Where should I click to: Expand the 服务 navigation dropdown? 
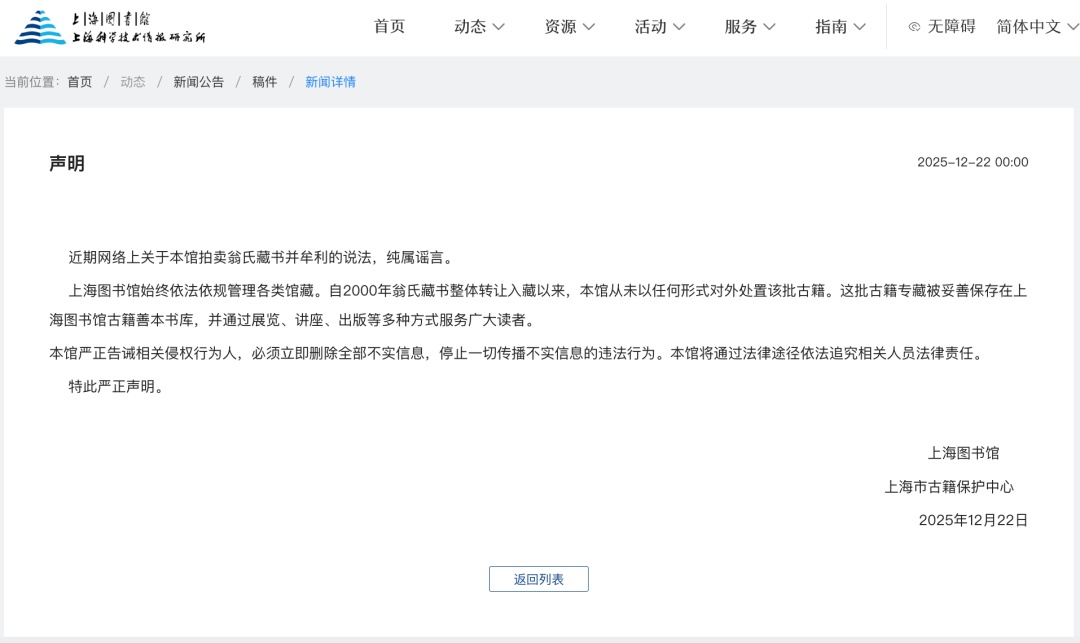coord(750,27)
